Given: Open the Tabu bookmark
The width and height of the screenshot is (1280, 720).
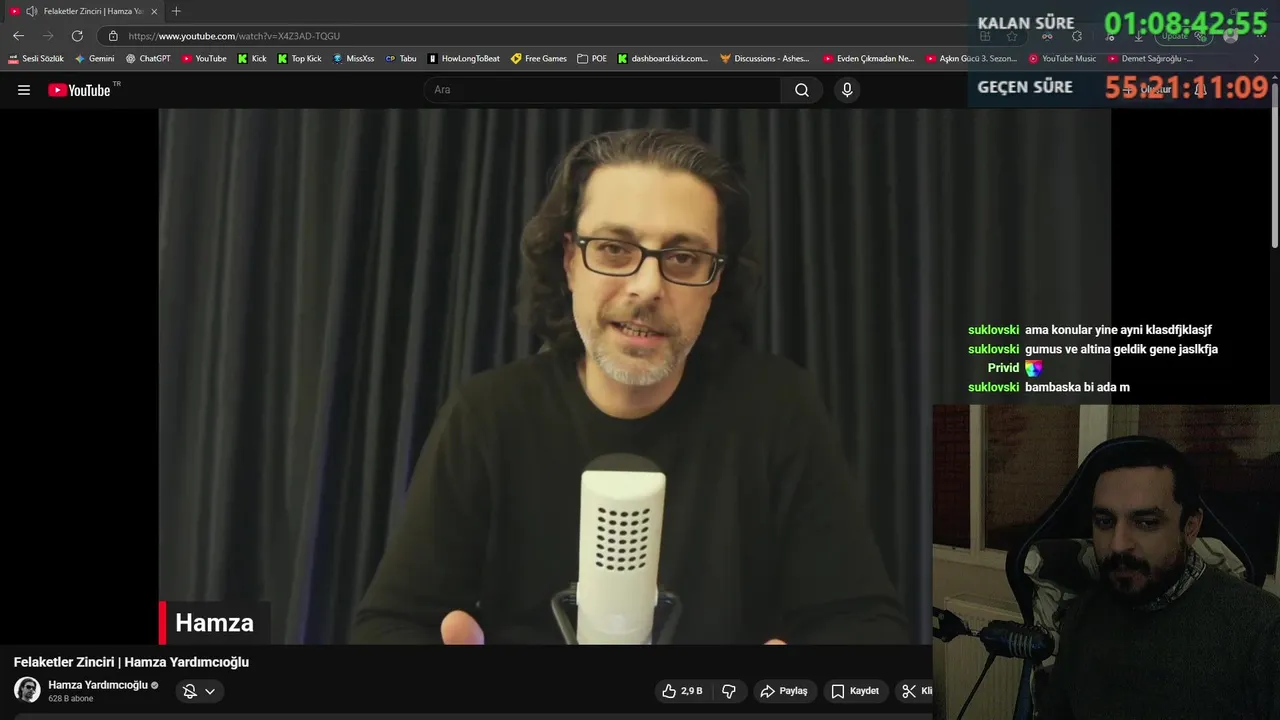Looking at the screenshot, I should coord(401,59).
